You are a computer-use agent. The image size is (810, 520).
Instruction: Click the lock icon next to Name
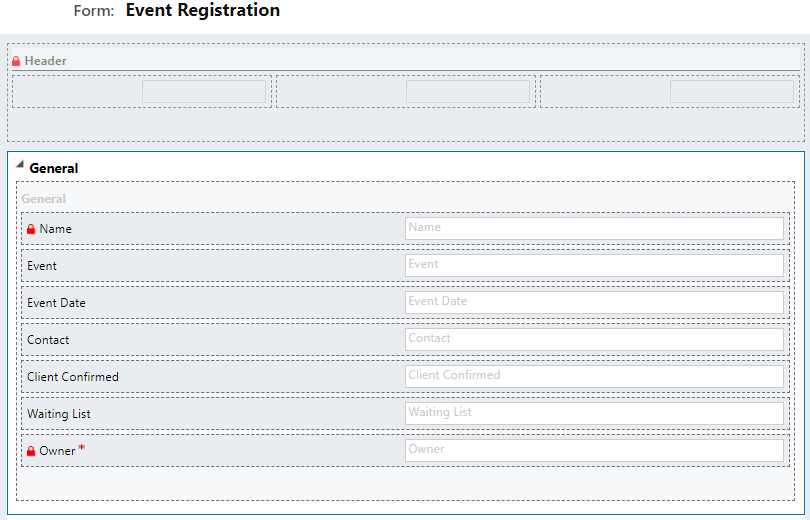(31, 229)
